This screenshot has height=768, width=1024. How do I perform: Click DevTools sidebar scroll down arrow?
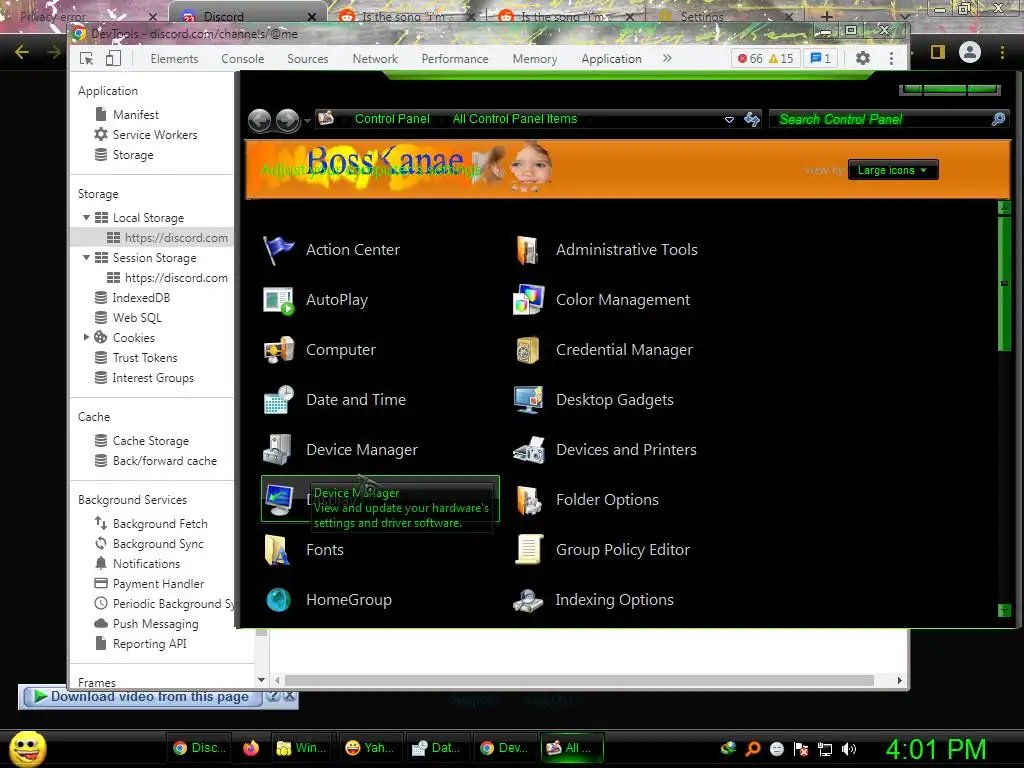[261, 680]
